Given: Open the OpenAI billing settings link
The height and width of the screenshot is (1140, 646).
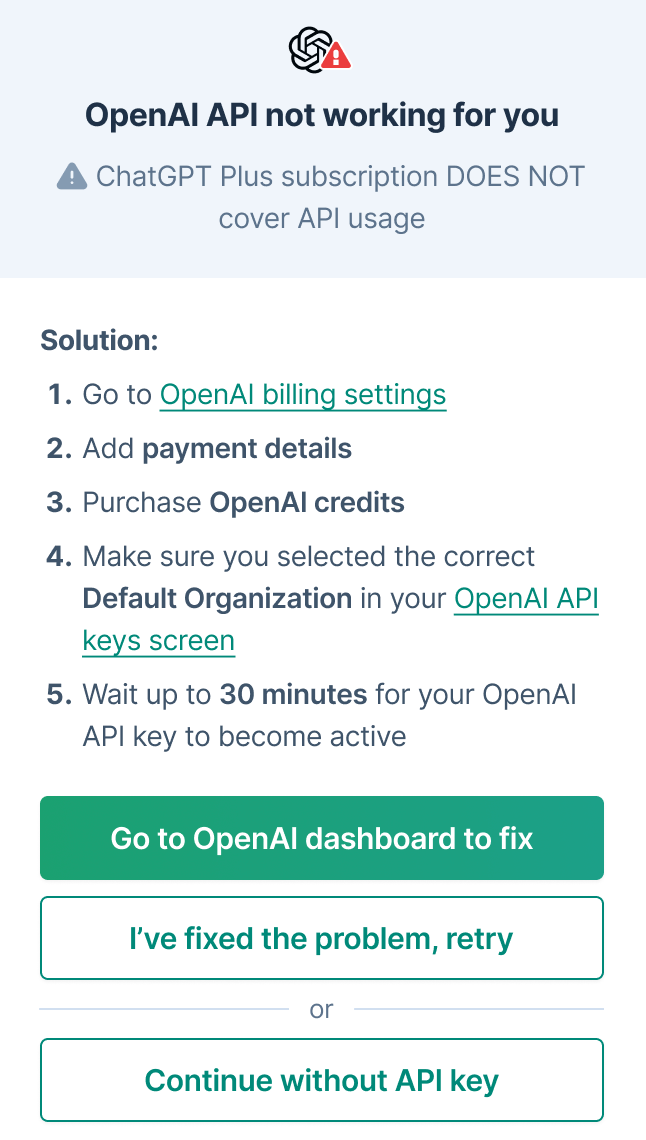Looking at the screenshot, I should pos(303,395).
